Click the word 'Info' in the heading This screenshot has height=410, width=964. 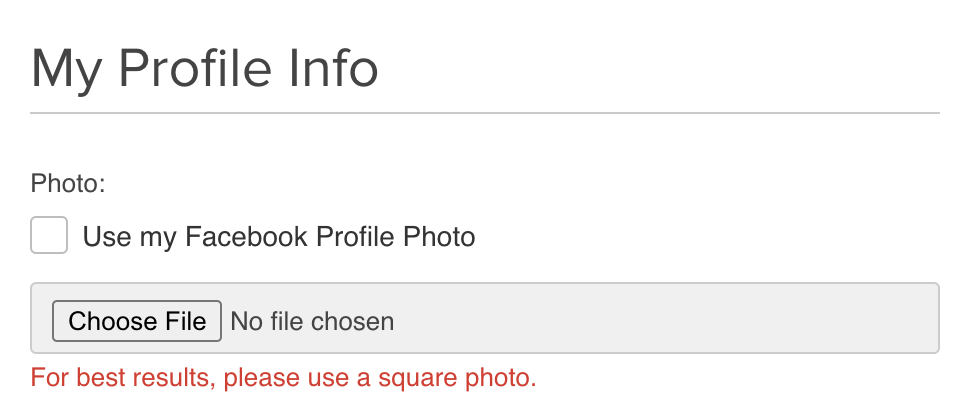click(342, 69)
